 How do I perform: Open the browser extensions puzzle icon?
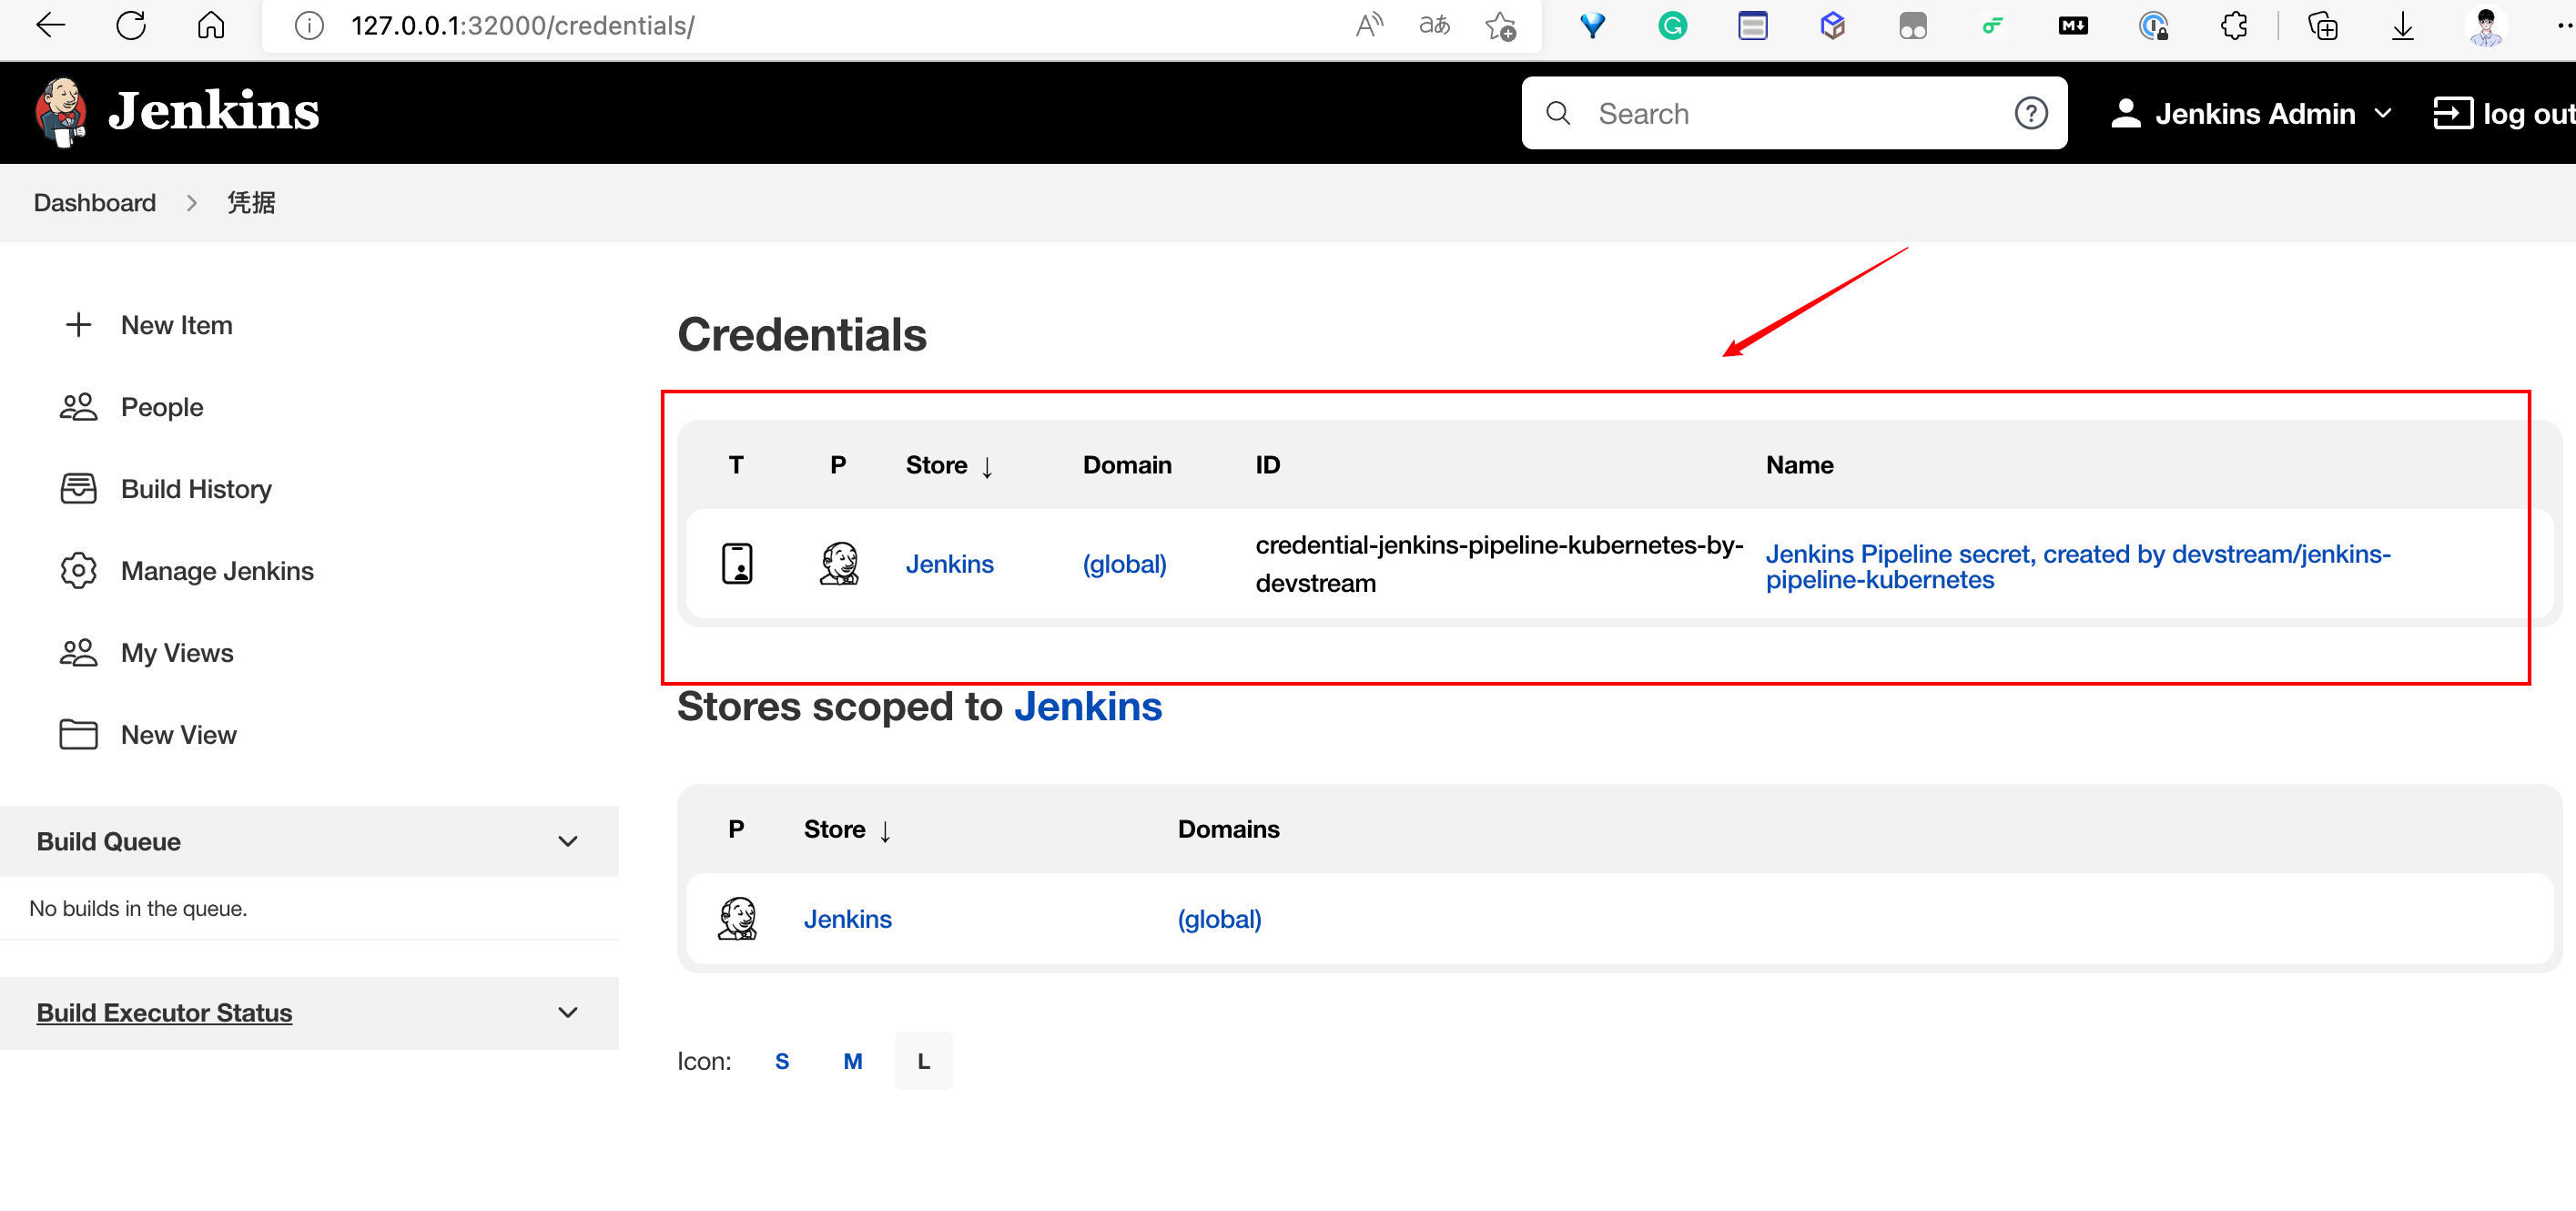[x=2233, y=25]
